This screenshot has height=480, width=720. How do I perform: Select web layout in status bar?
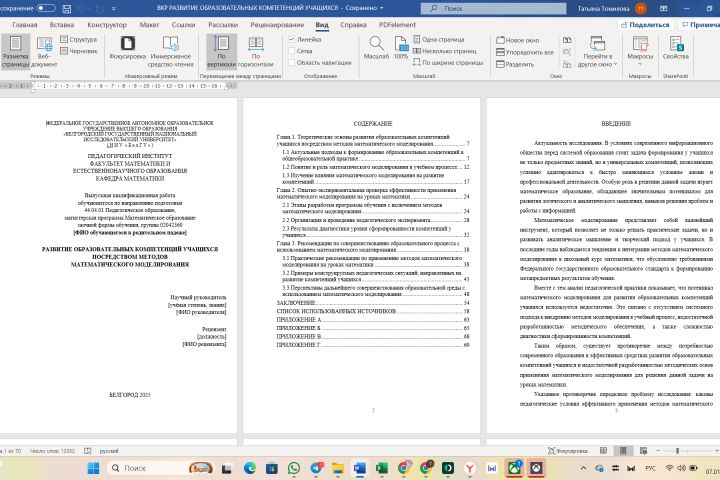pyautogui.click(x=643, y=451)
